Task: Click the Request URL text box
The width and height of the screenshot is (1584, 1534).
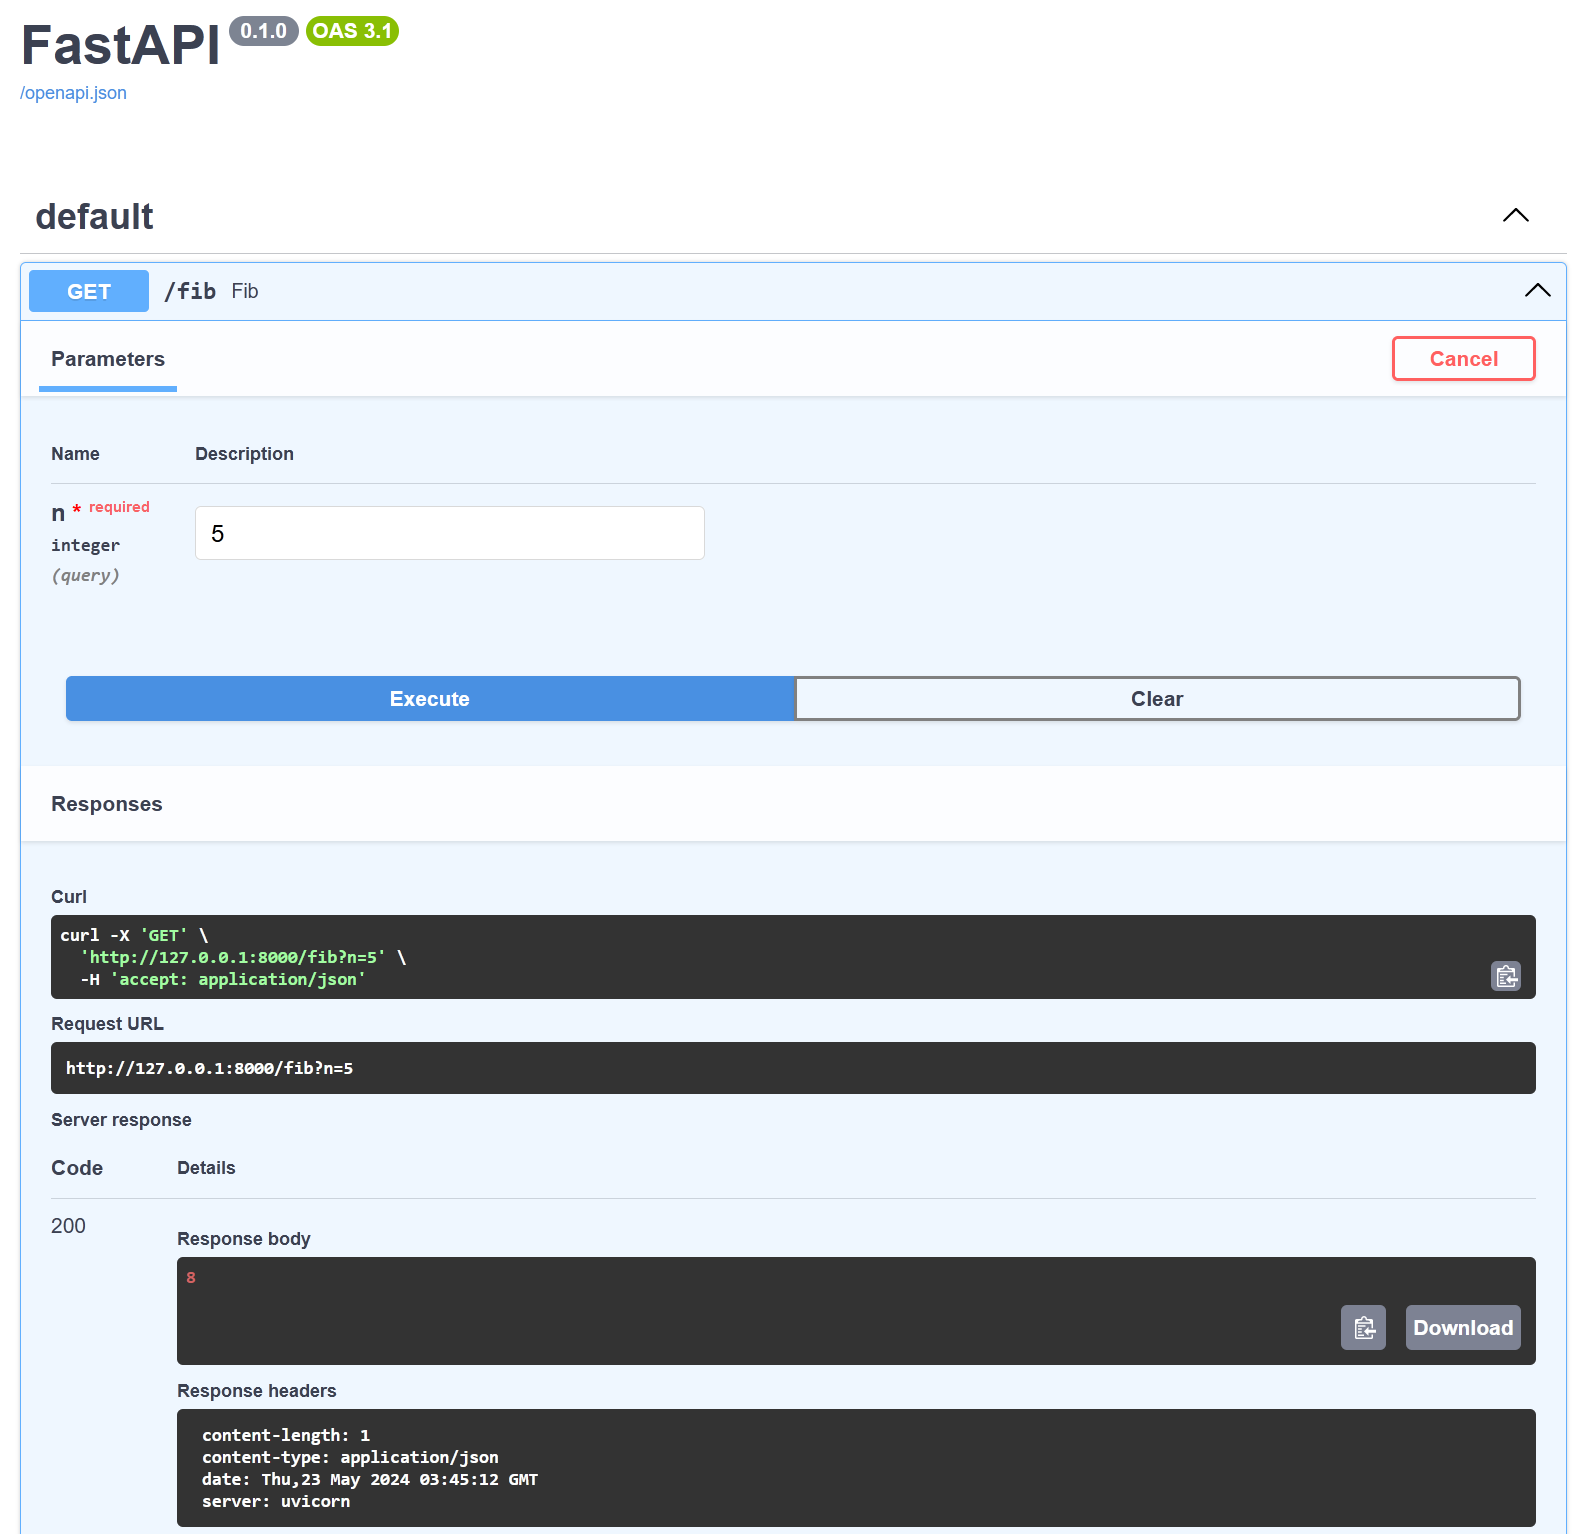Action: (x=792, y=1068)
